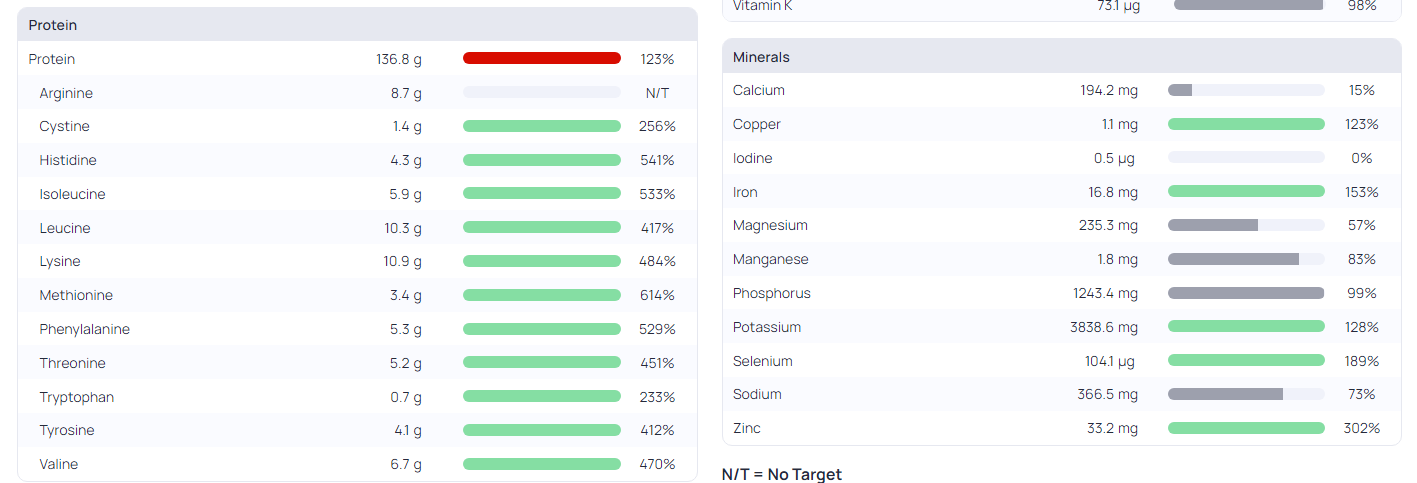Click the red Protein progress bar

coord(542,58)
